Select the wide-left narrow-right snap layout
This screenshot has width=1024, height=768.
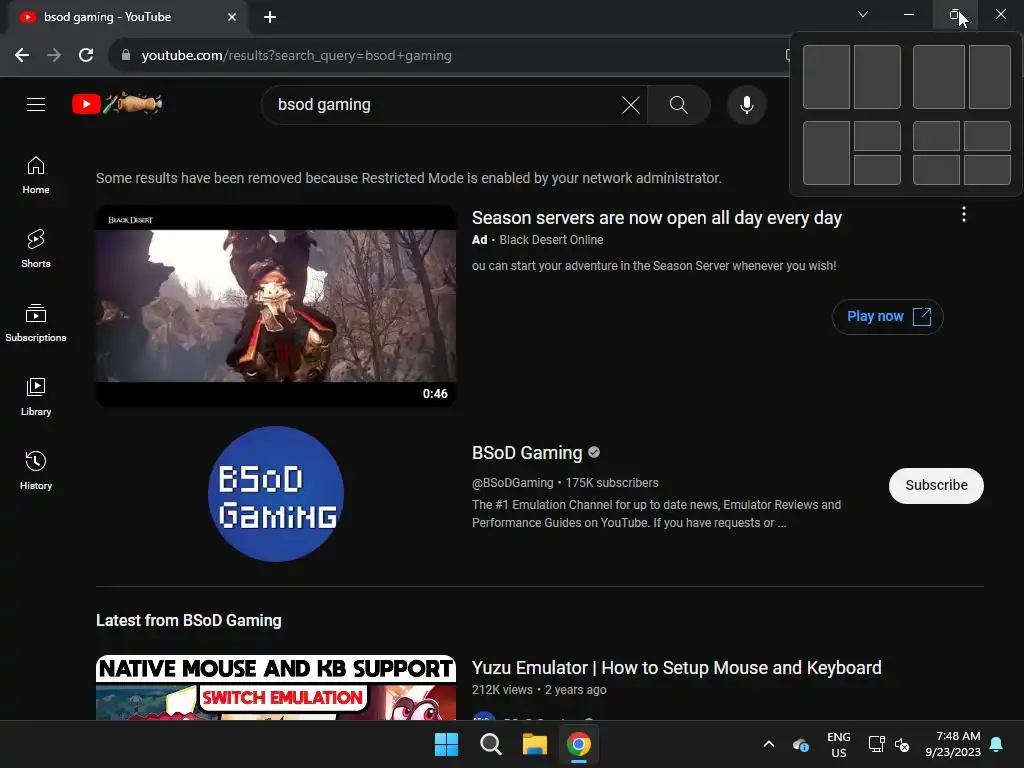click(x=961, y=77)
